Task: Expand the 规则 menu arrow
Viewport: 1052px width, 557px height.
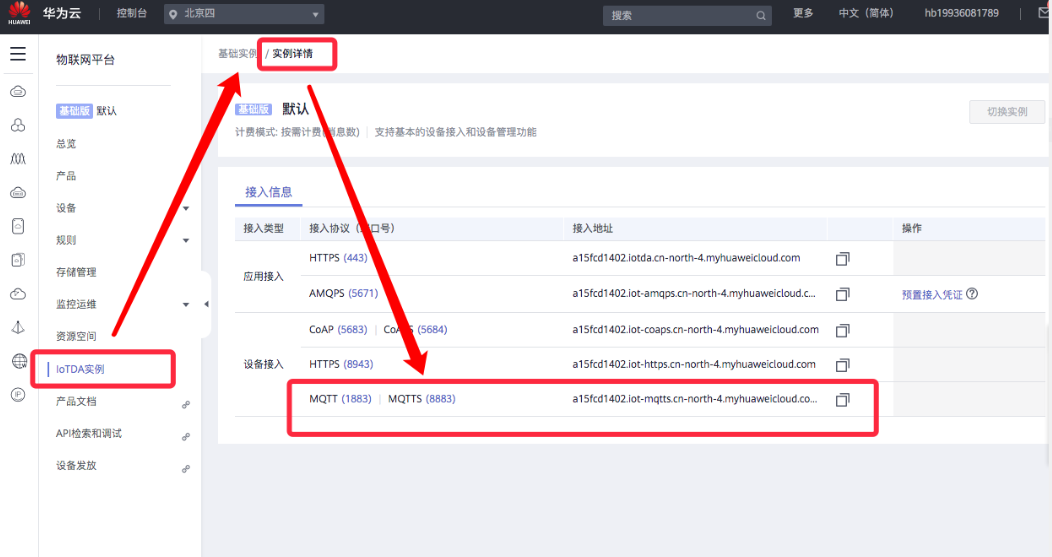Action: point(186,240)
